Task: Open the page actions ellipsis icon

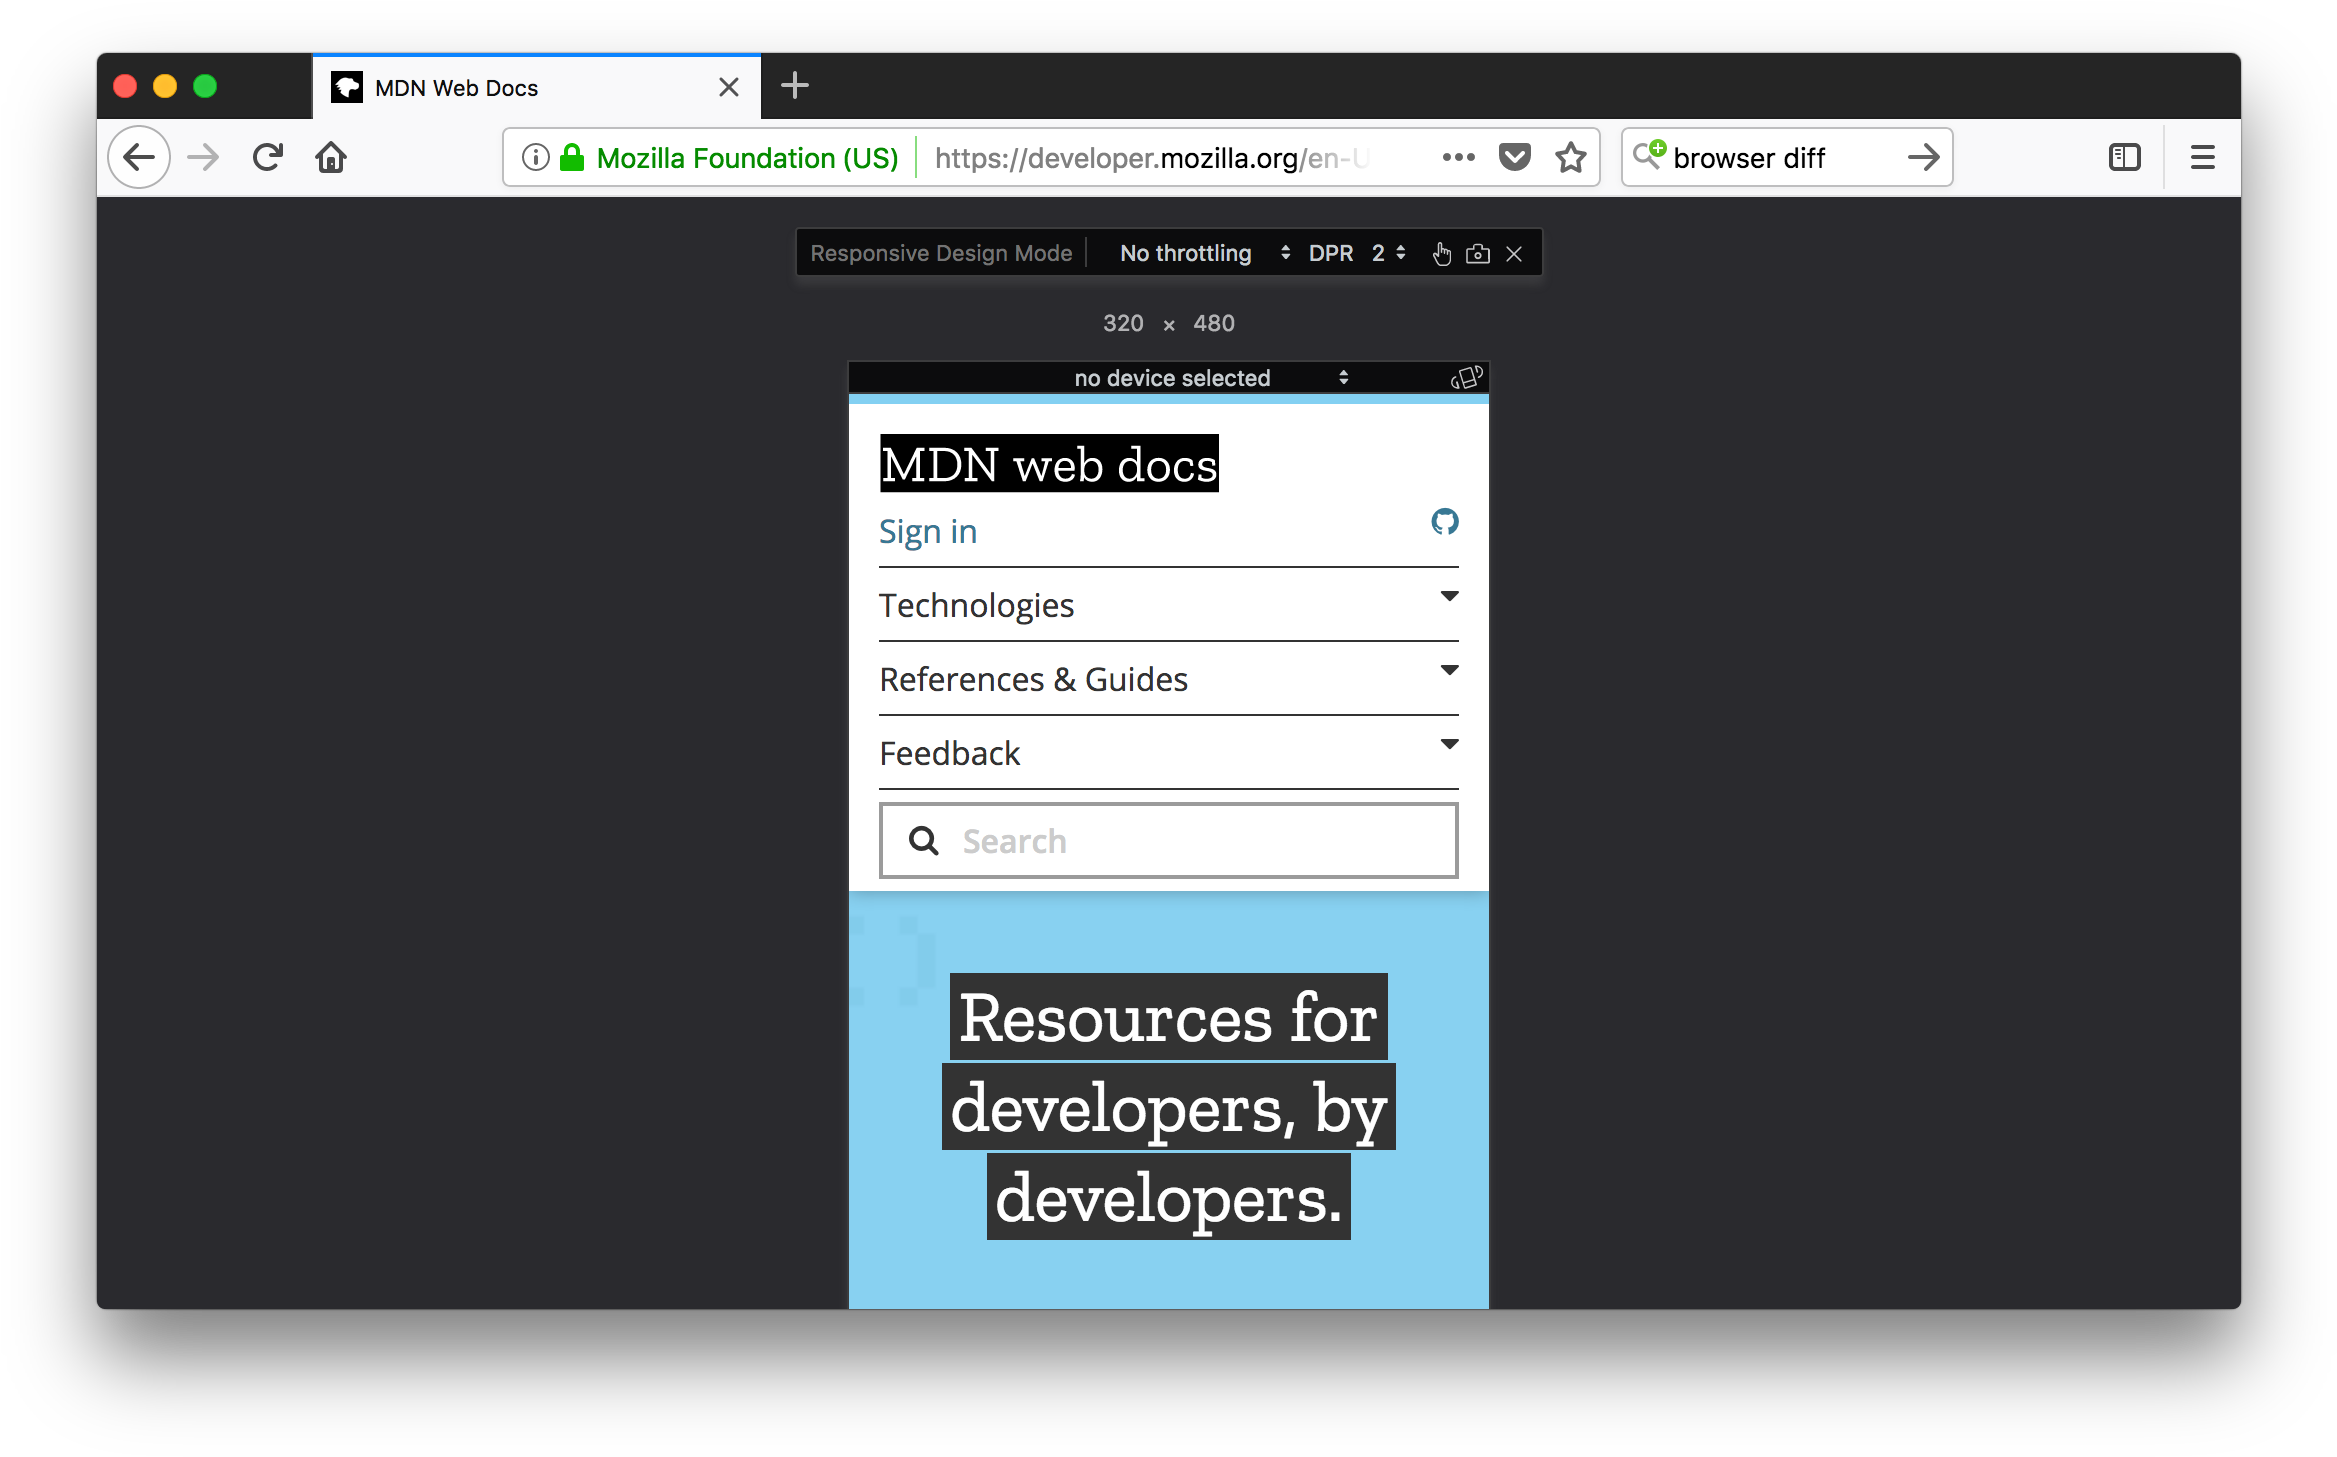Action: coord(1458,157)
